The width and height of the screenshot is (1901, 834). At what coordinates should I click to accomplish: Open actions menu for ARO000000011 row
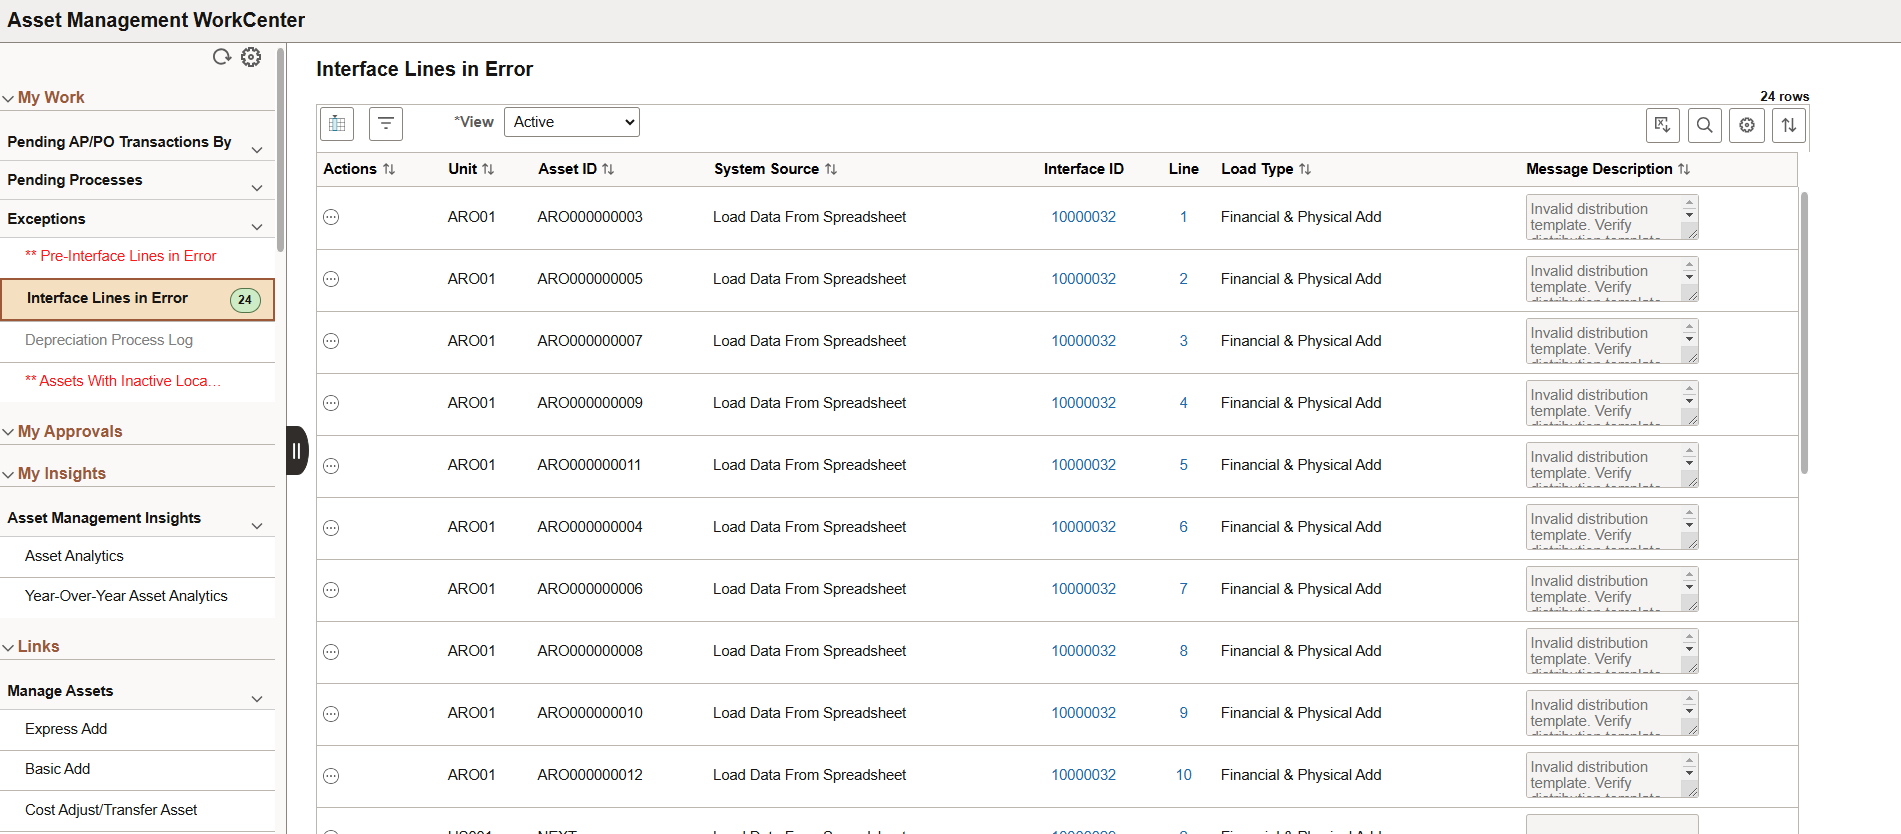[x=331, y=465]
